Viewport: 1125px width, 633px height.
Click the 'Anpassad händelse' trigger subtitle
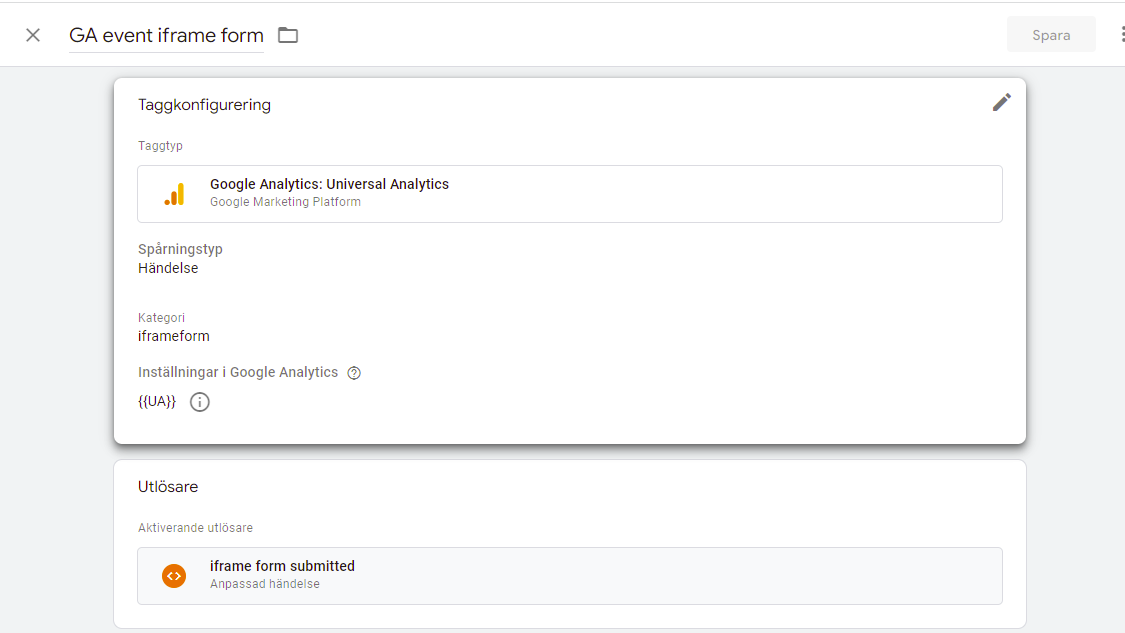[x=264, y=584]
